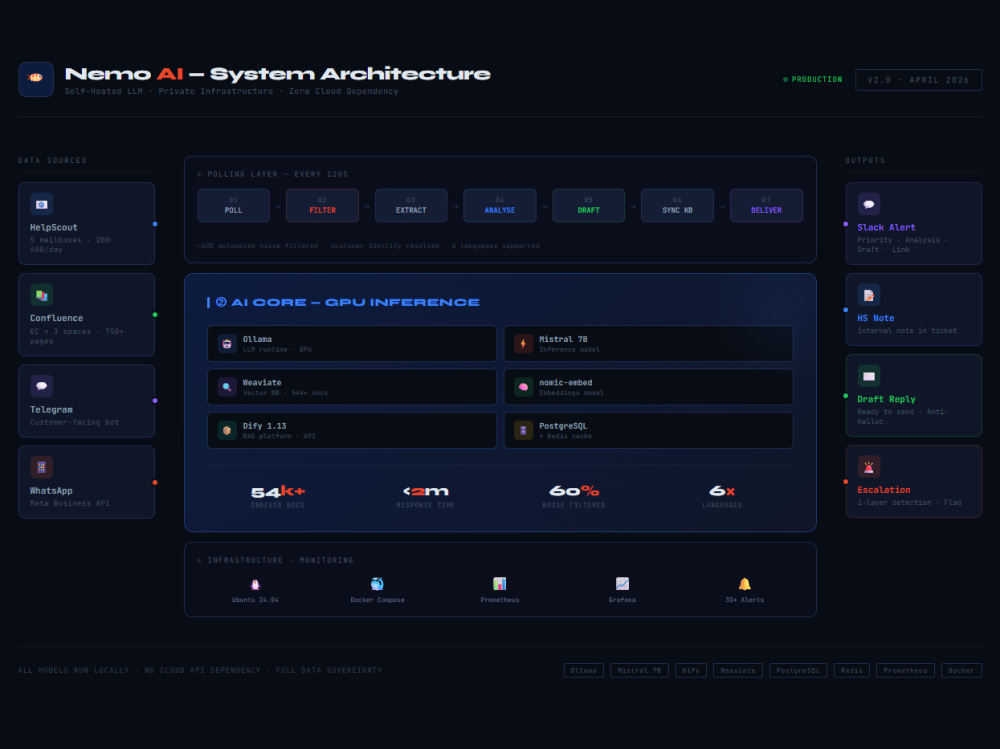Click the blue connector dot on HelpScout card
This screenshot has width=1000, height=749.
click(155, 224)
